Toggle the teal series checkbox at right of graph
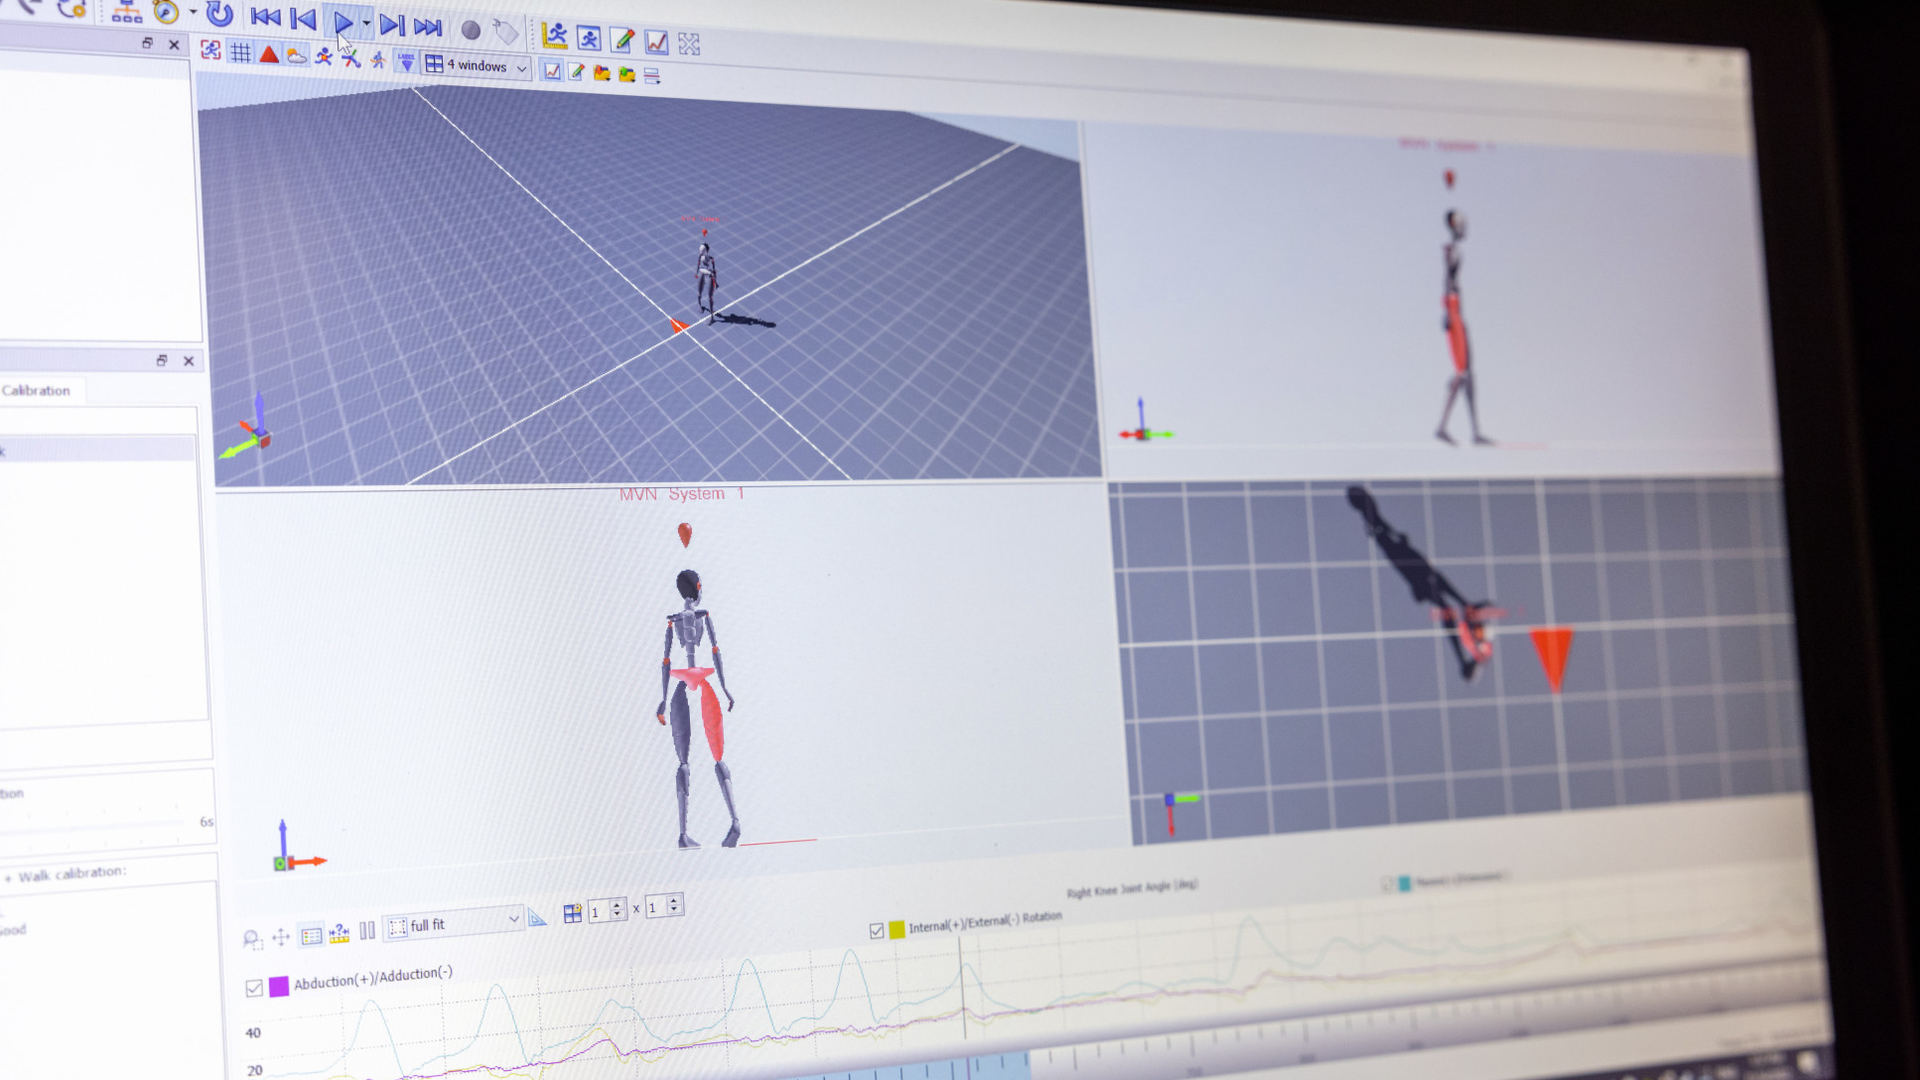Image resolution: width=1920 pixels, height=1080 pixels. pyautogui.click(x=1387, y=884)
